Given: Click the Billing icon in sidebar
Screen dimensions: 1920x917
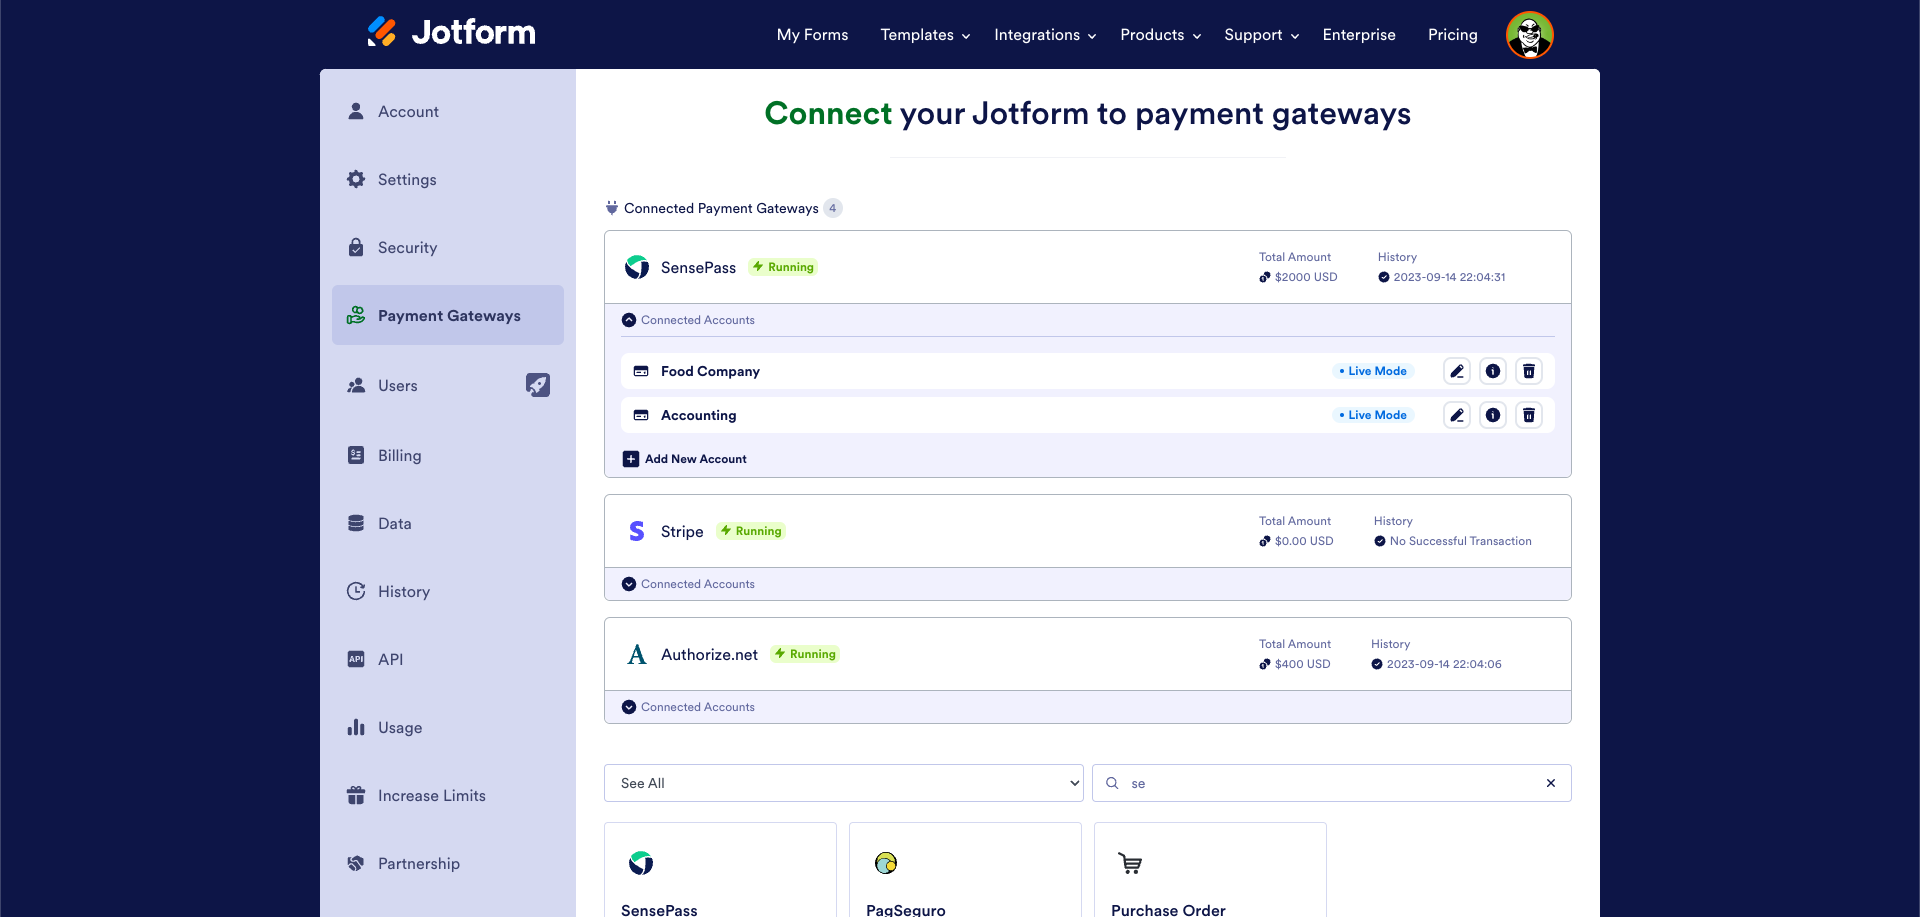Looking at the screenshot, I should point(356,455).
